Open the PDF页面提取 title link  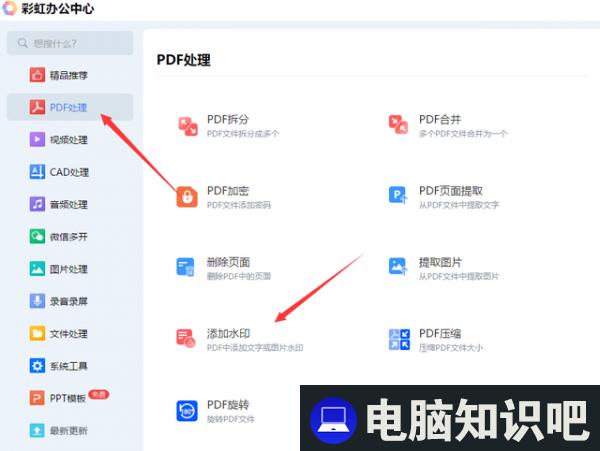[451, 190]
